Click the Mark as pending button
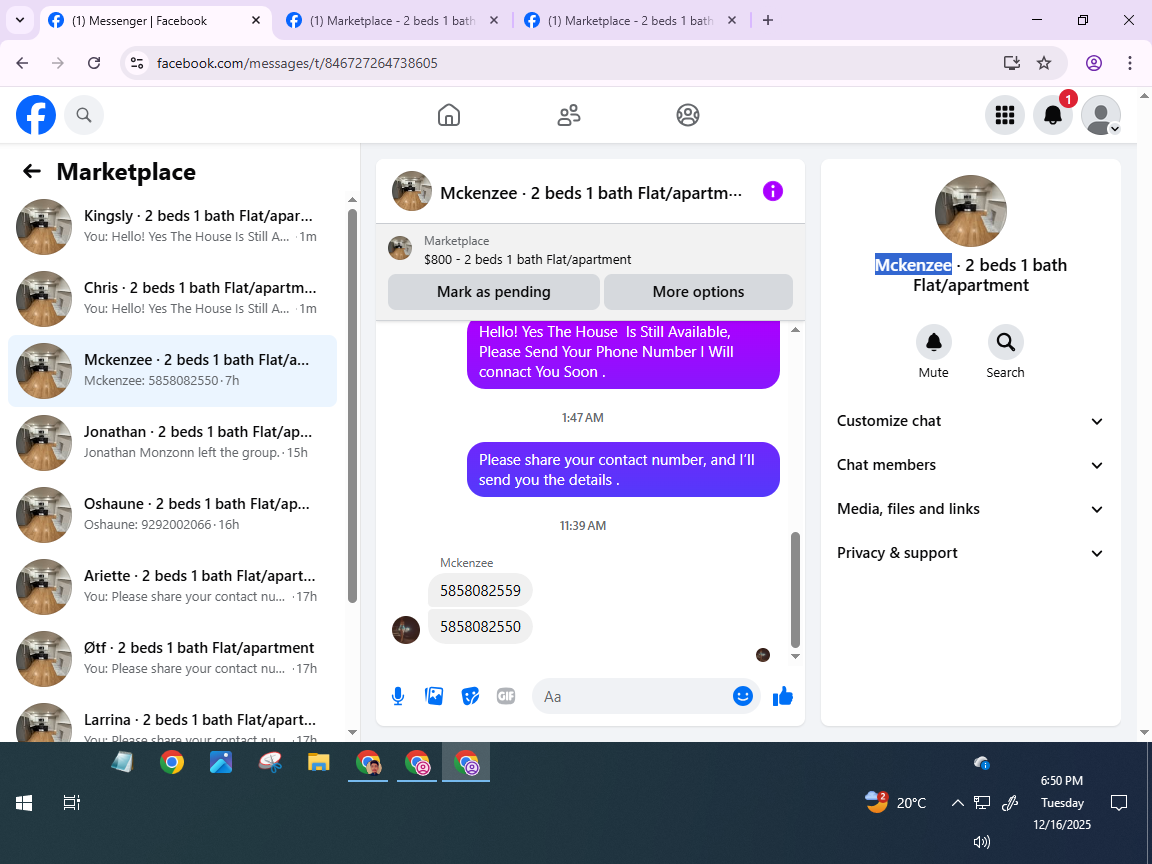This screenshot has width=1152, height=864. (x=494, y=292)
